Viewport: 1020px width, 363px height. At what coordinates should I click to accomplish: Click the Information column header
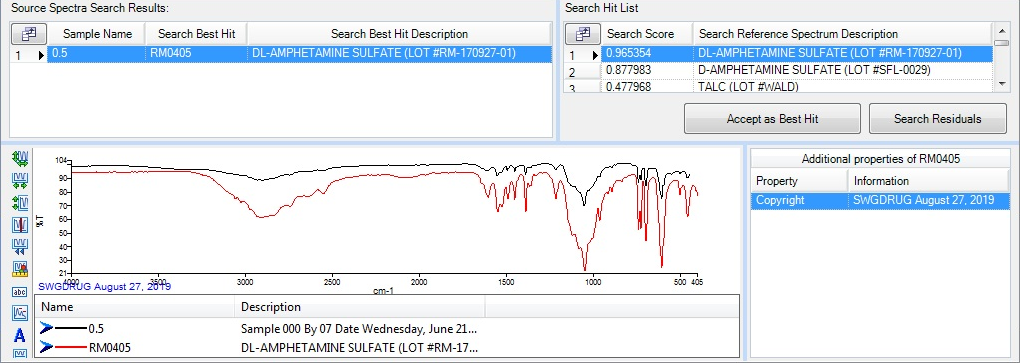pos(929,181)
